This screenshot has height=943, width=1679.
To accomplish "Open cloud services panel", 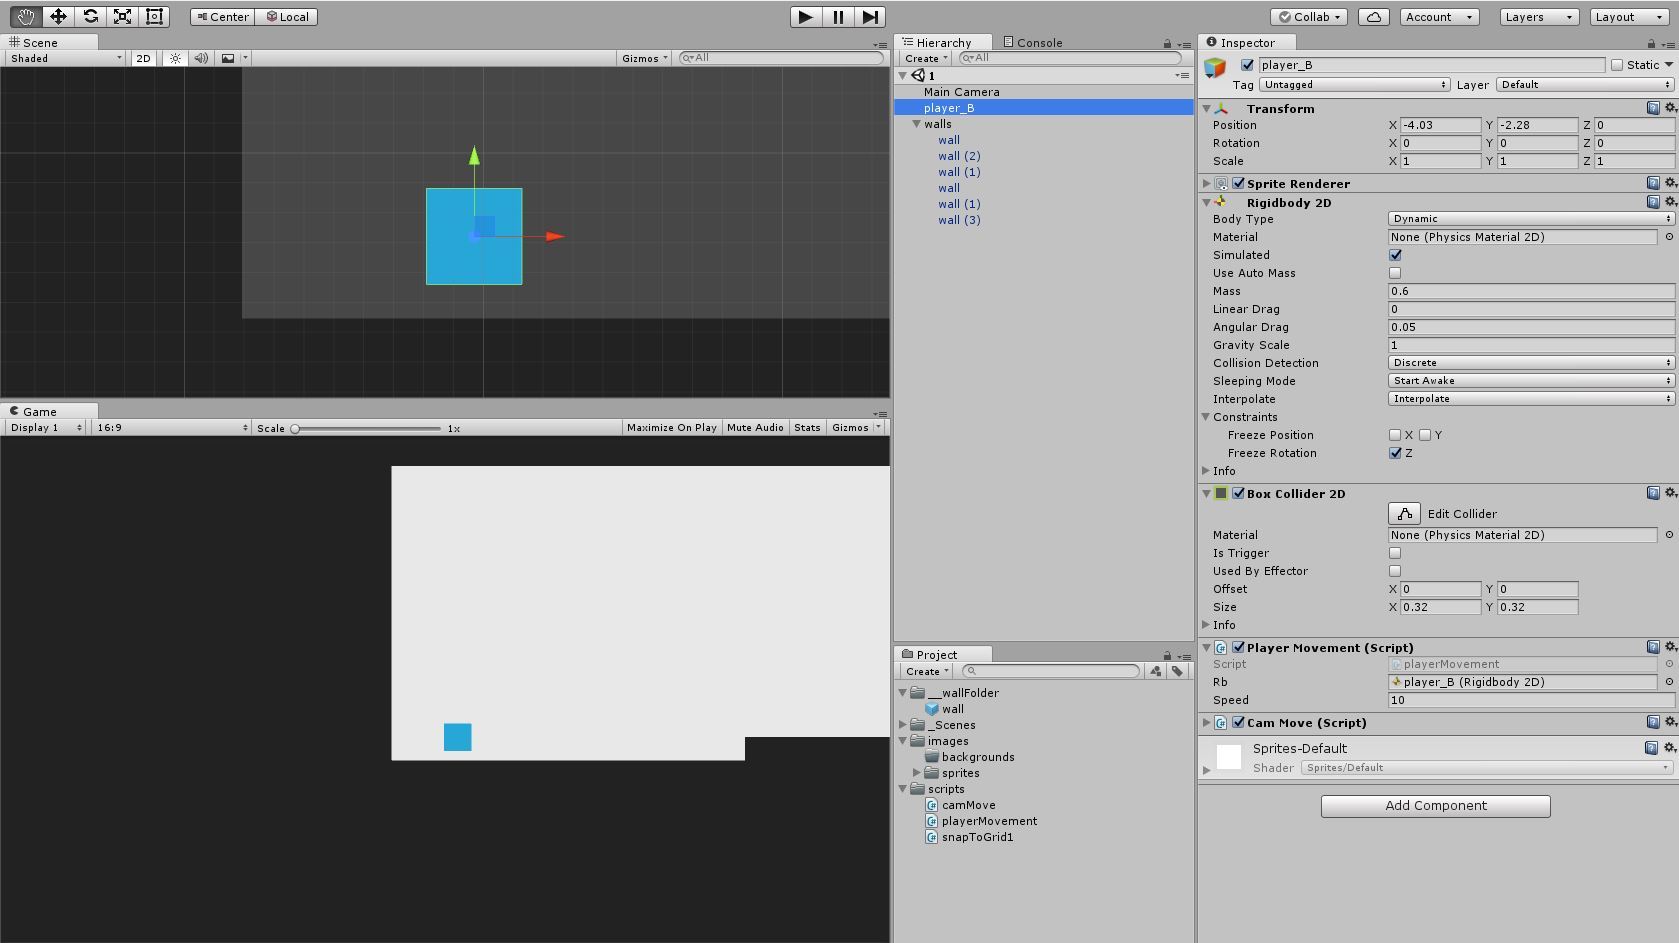I will pos(1374,17).
